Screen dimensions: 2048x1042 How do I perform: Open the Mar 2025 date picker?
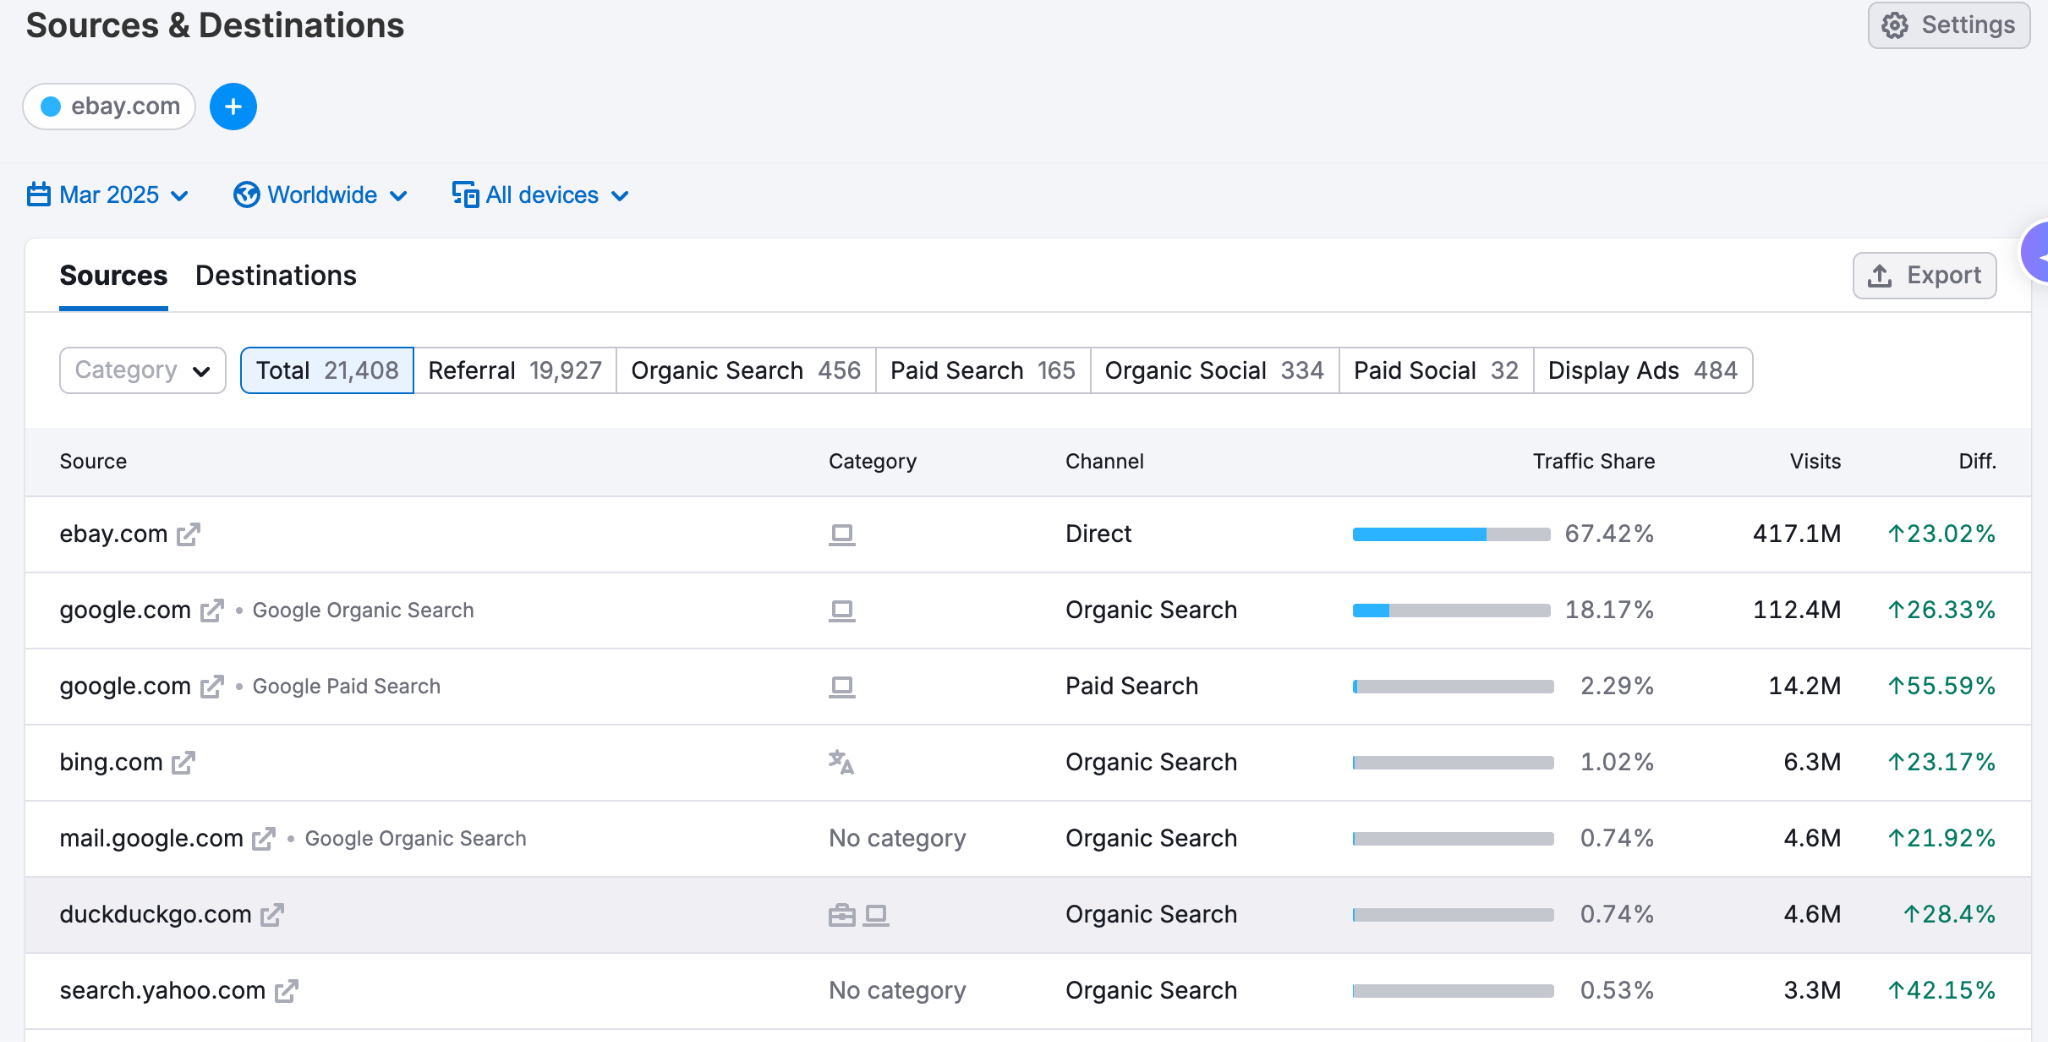[x=110, y=195]
